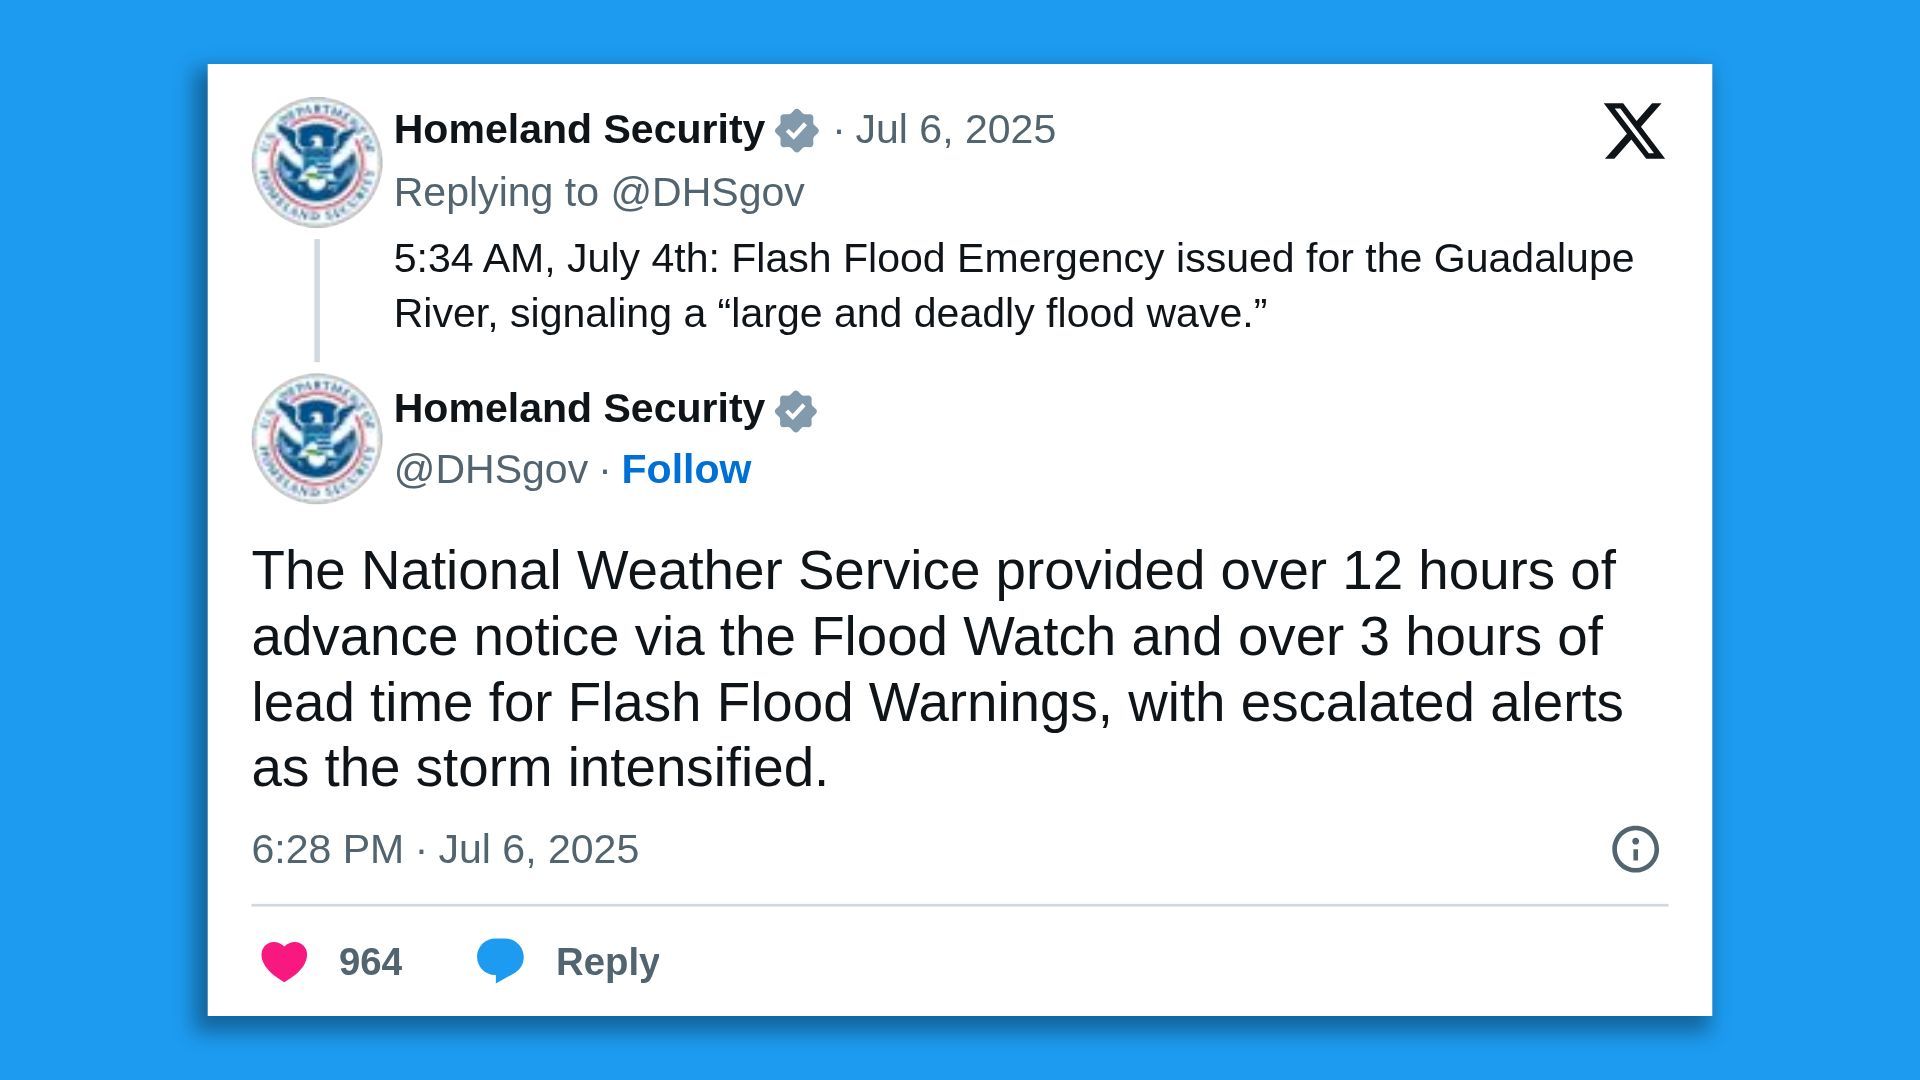Like the tweet using the heart icon
The width and height of the screenshot is (1920, 1080).
click(x=283, y=962)
